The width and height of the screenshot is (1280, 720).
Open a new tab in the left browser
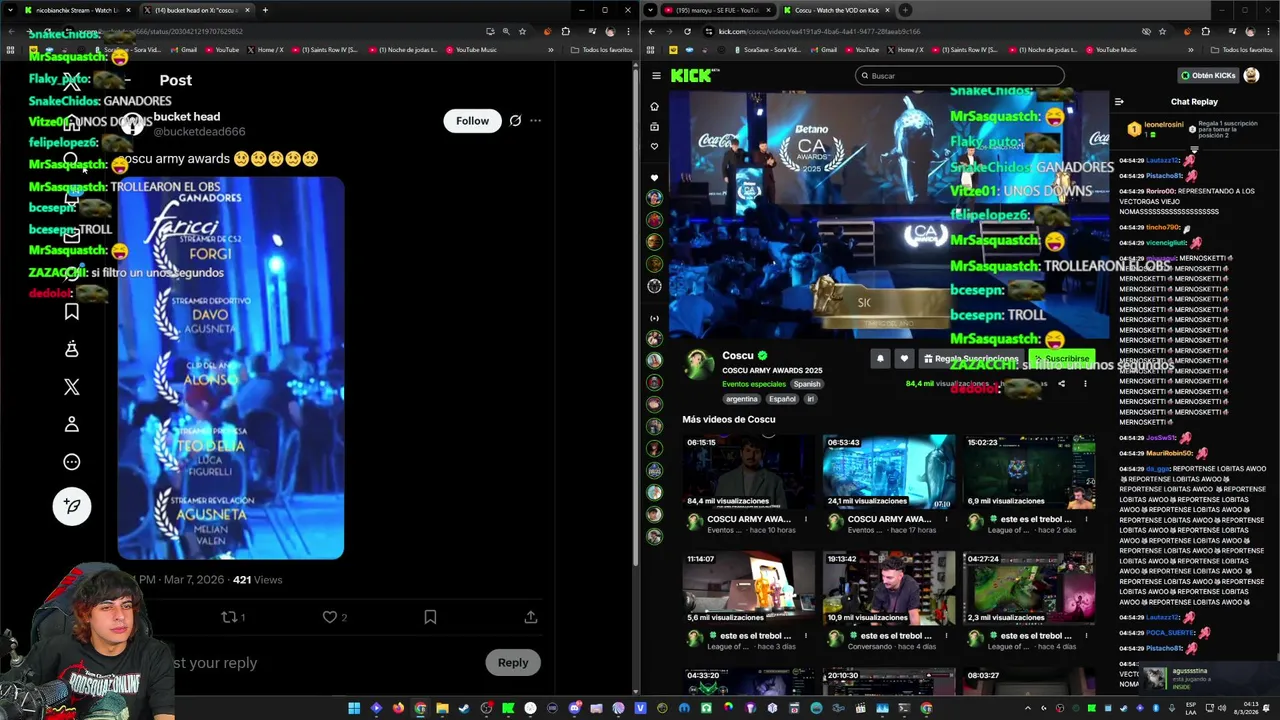tap(265, 10)
